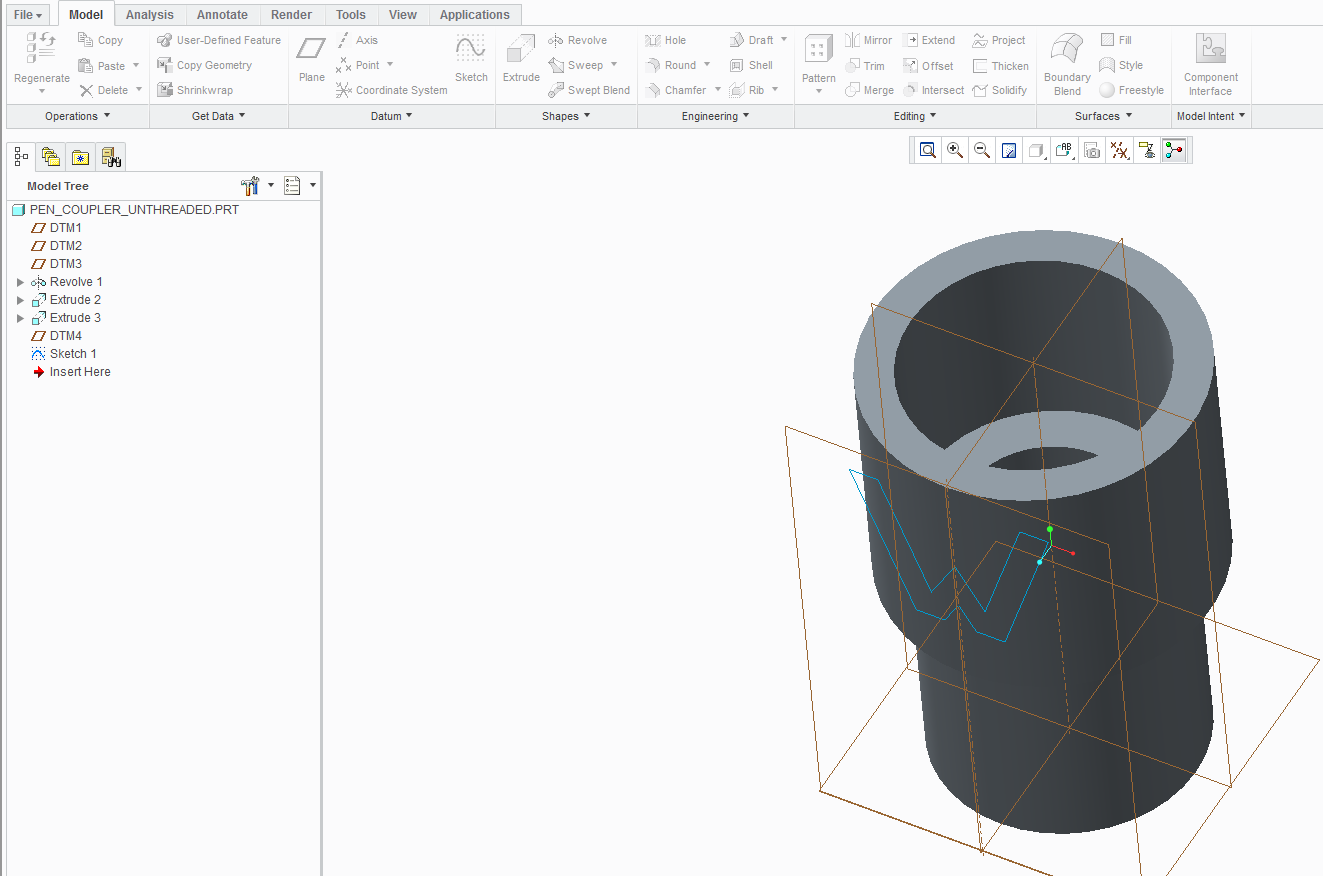Open the File menu

tap(28, 15)
